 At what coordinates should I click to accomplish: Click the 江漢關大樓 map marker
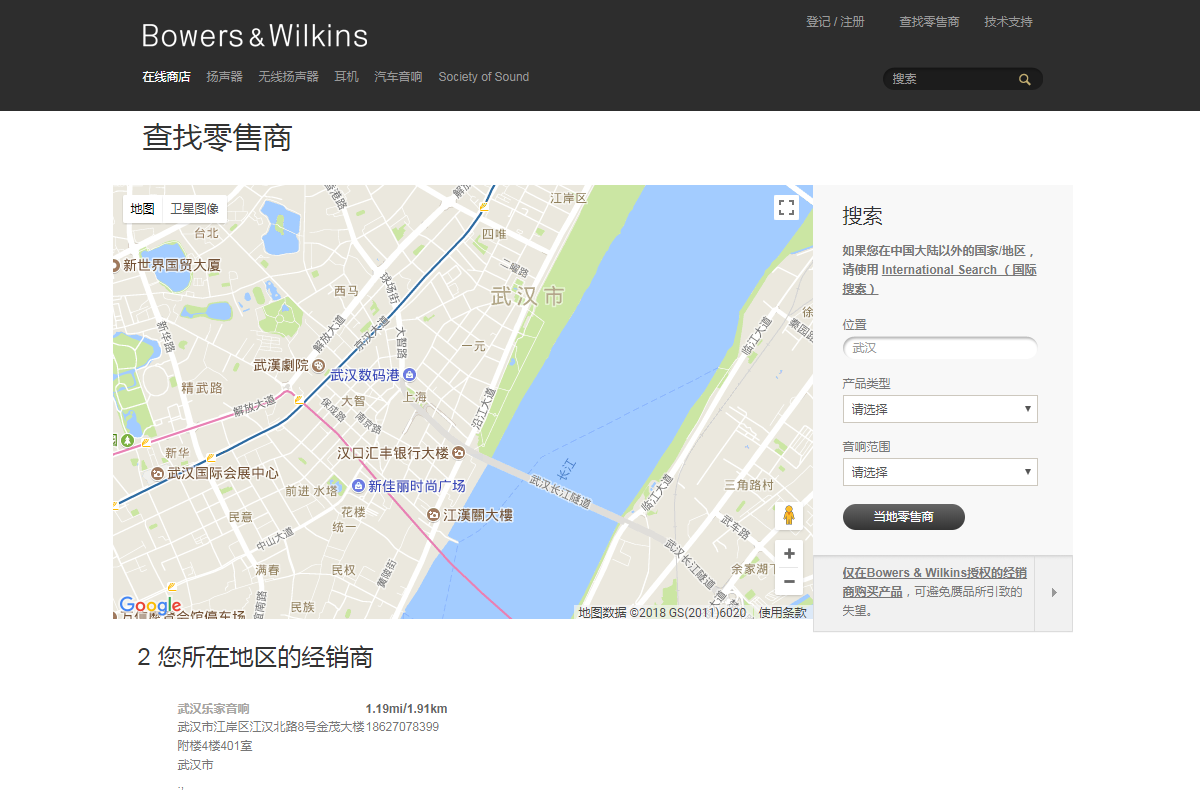433,515
